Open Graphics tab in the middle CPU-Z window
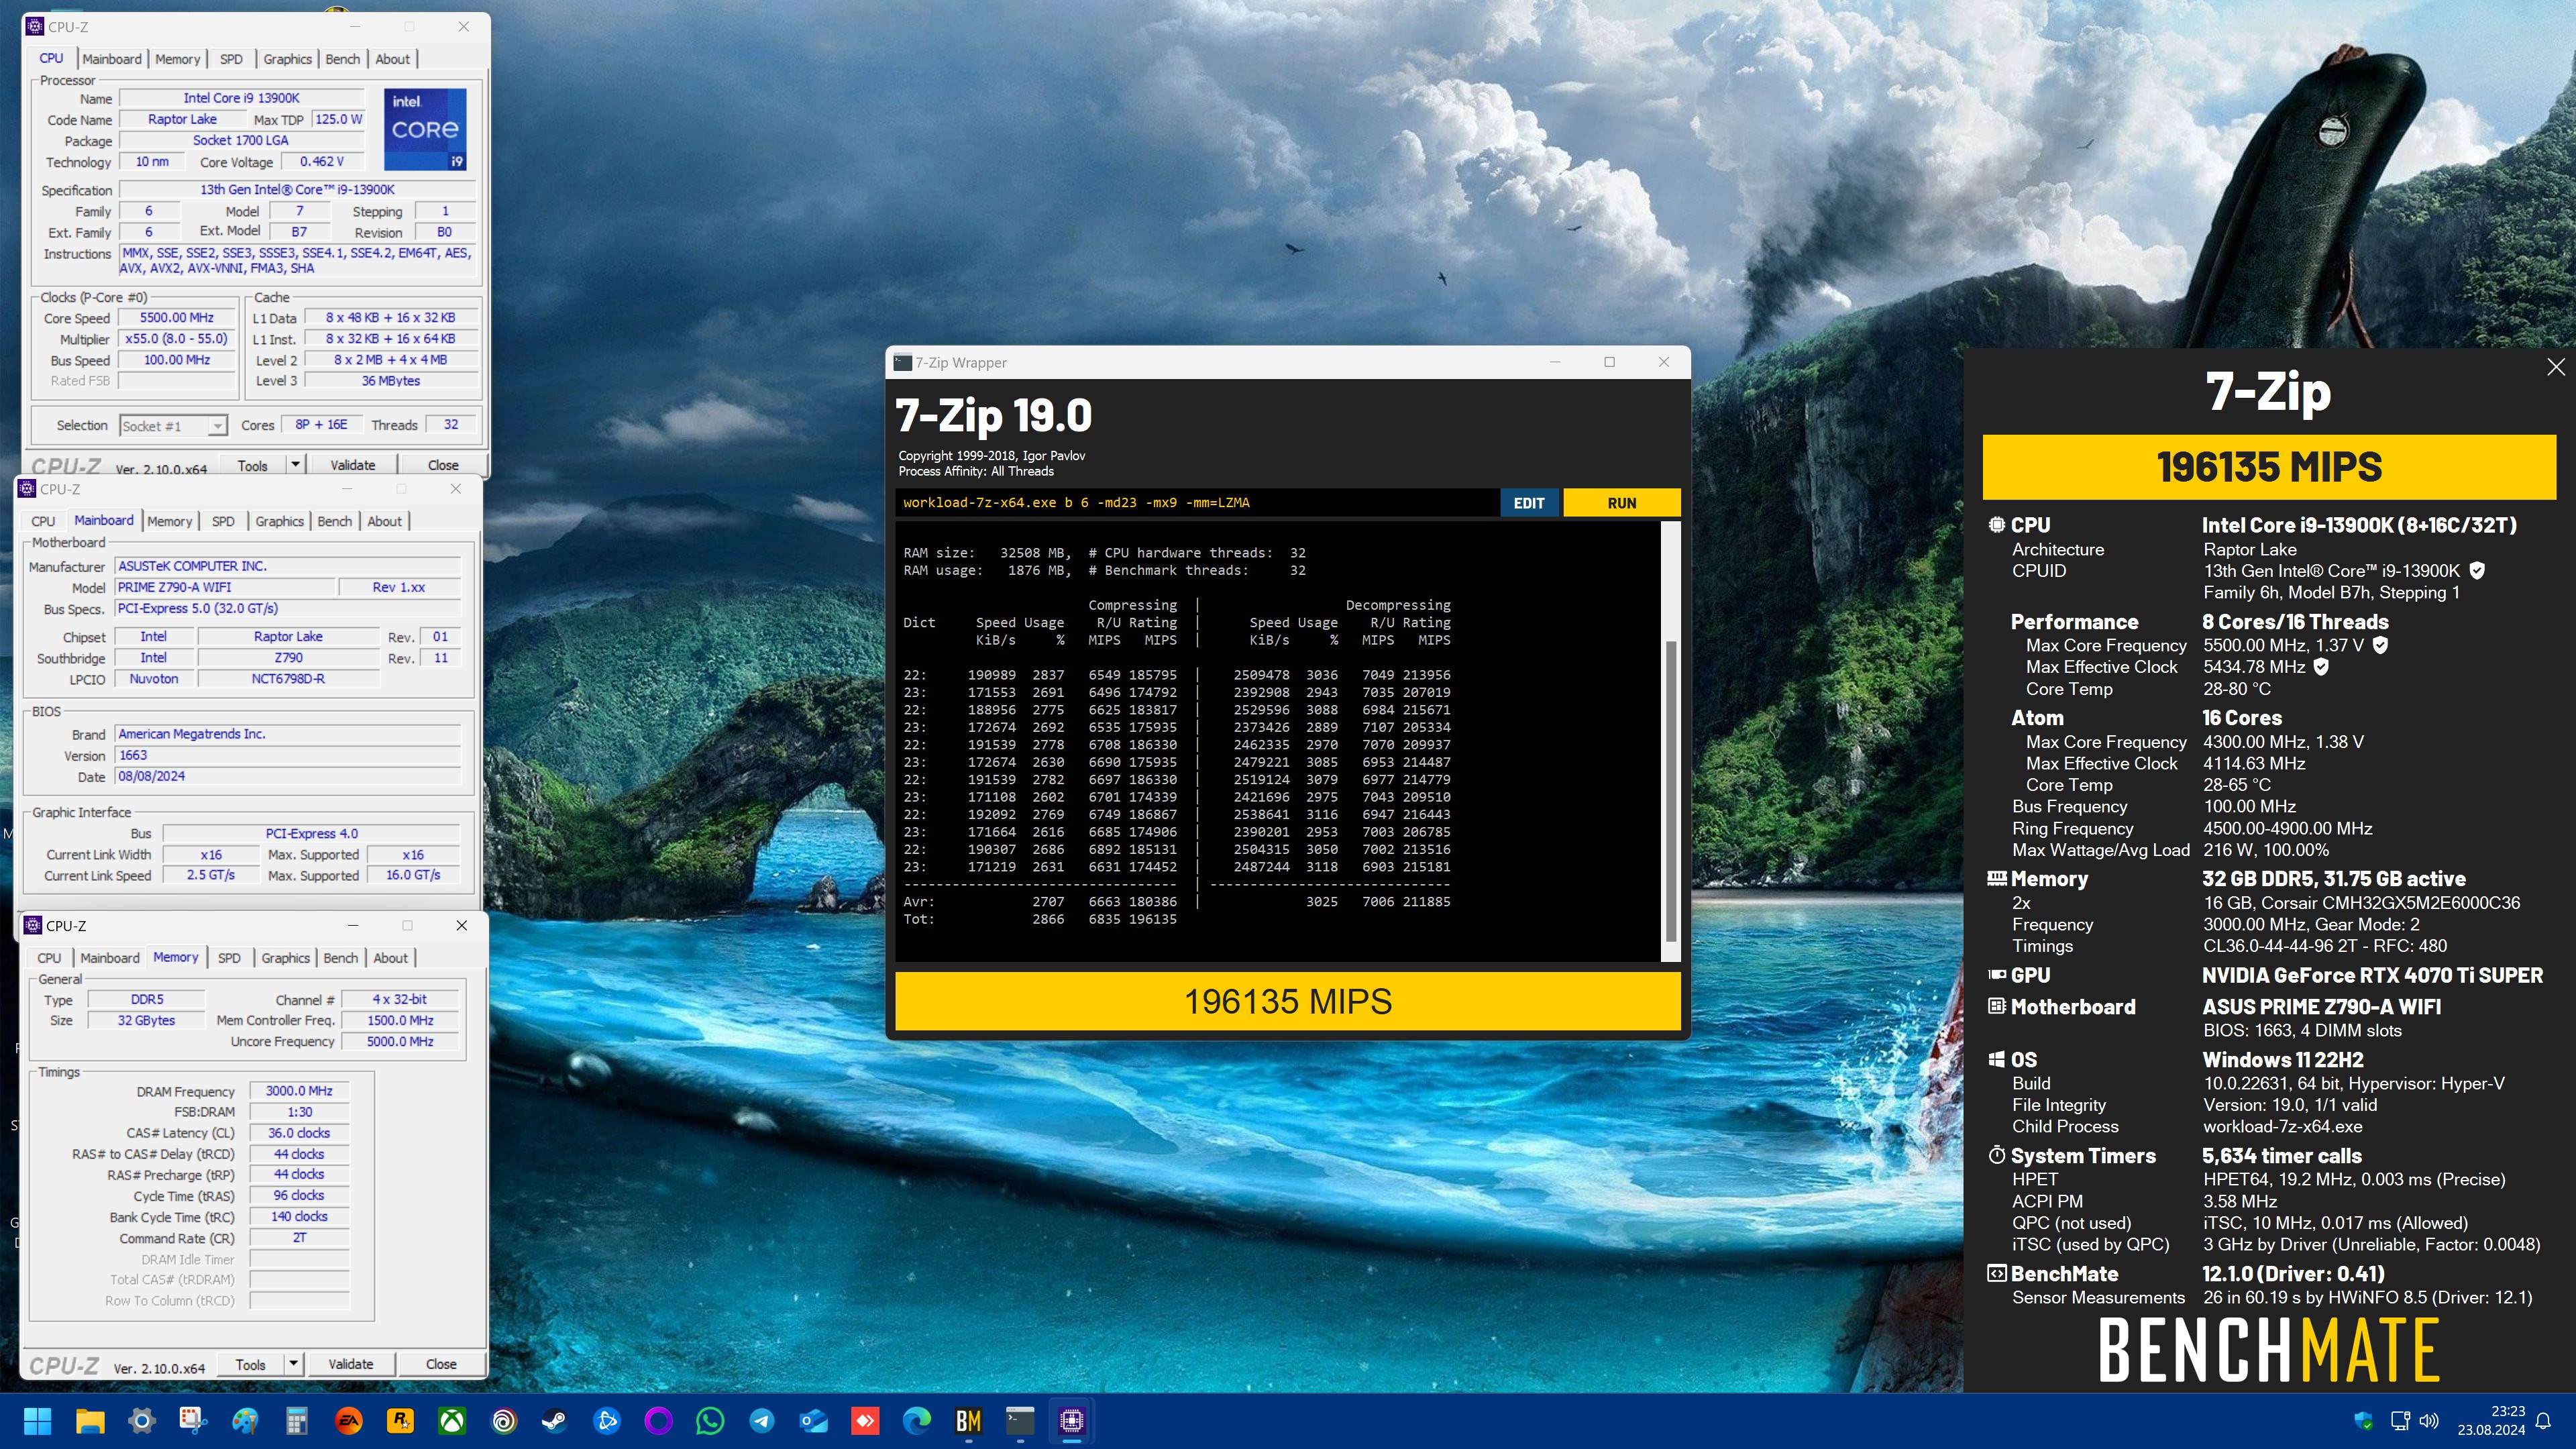2576x1449 pixels. coord(279,521)
